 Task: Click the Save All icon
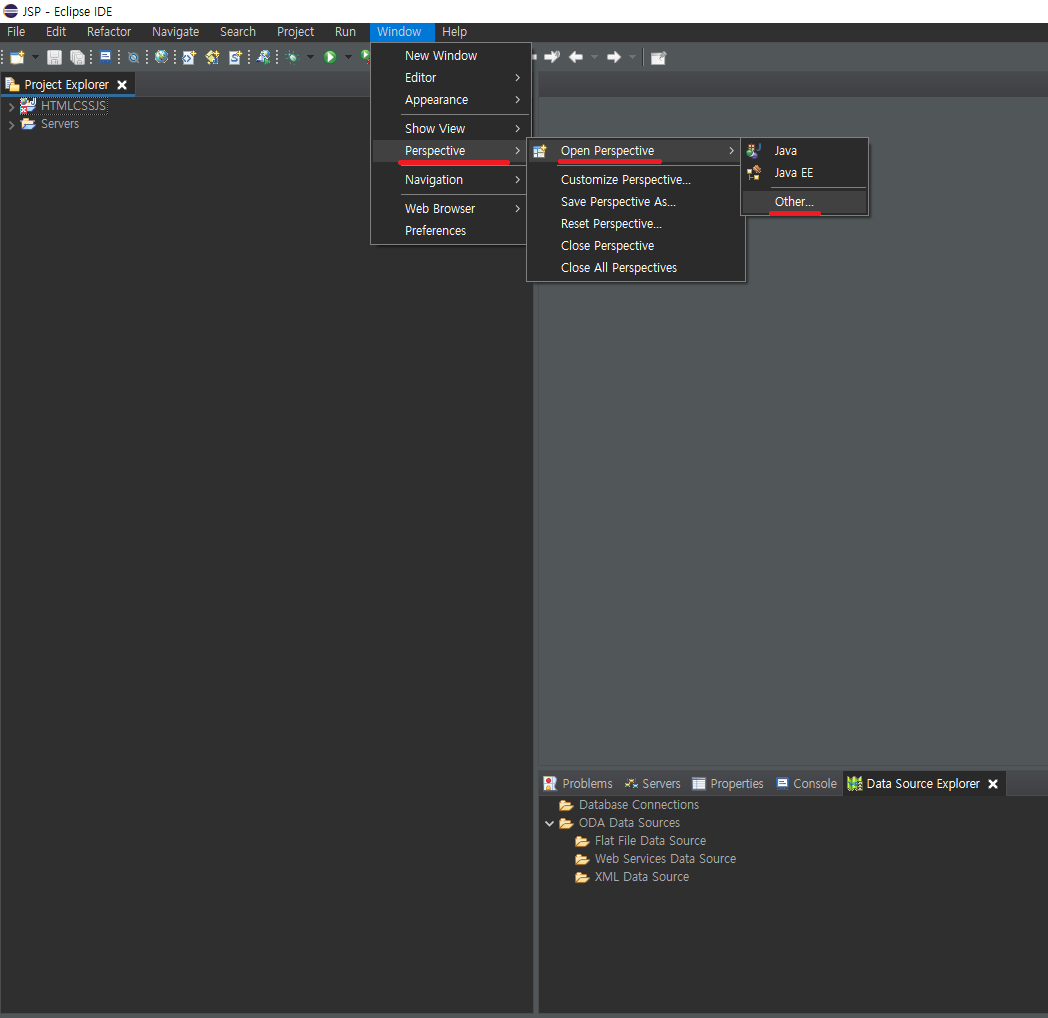coord(78,57)
